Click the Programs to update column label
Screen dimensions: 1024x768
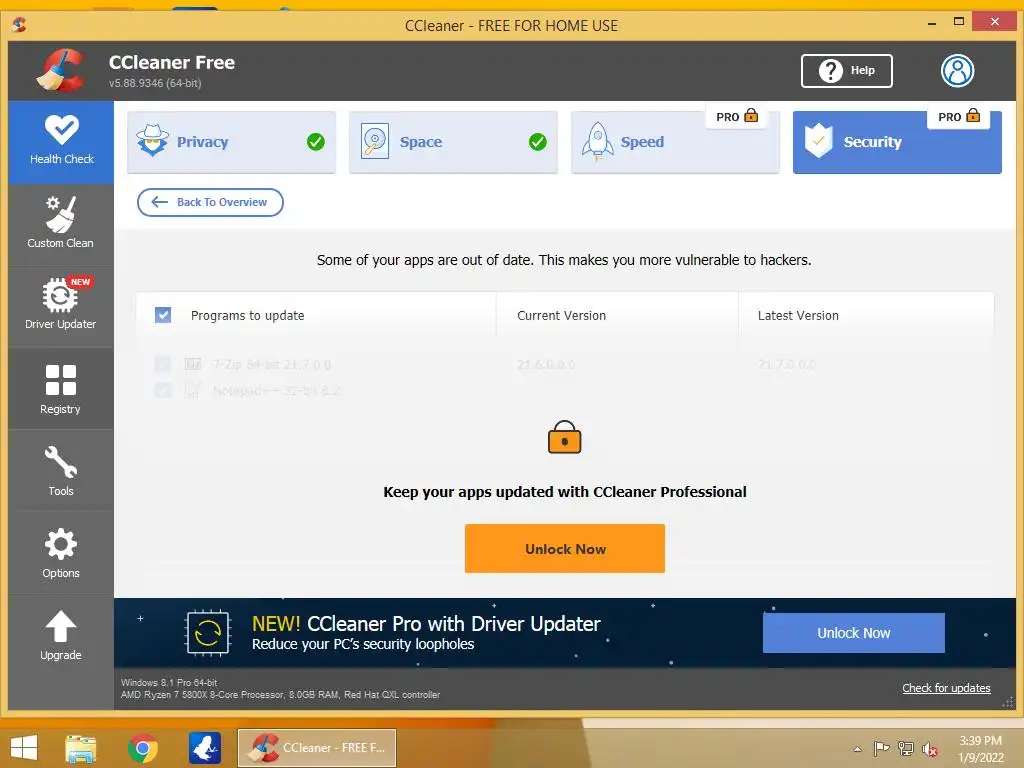[248, 315]
